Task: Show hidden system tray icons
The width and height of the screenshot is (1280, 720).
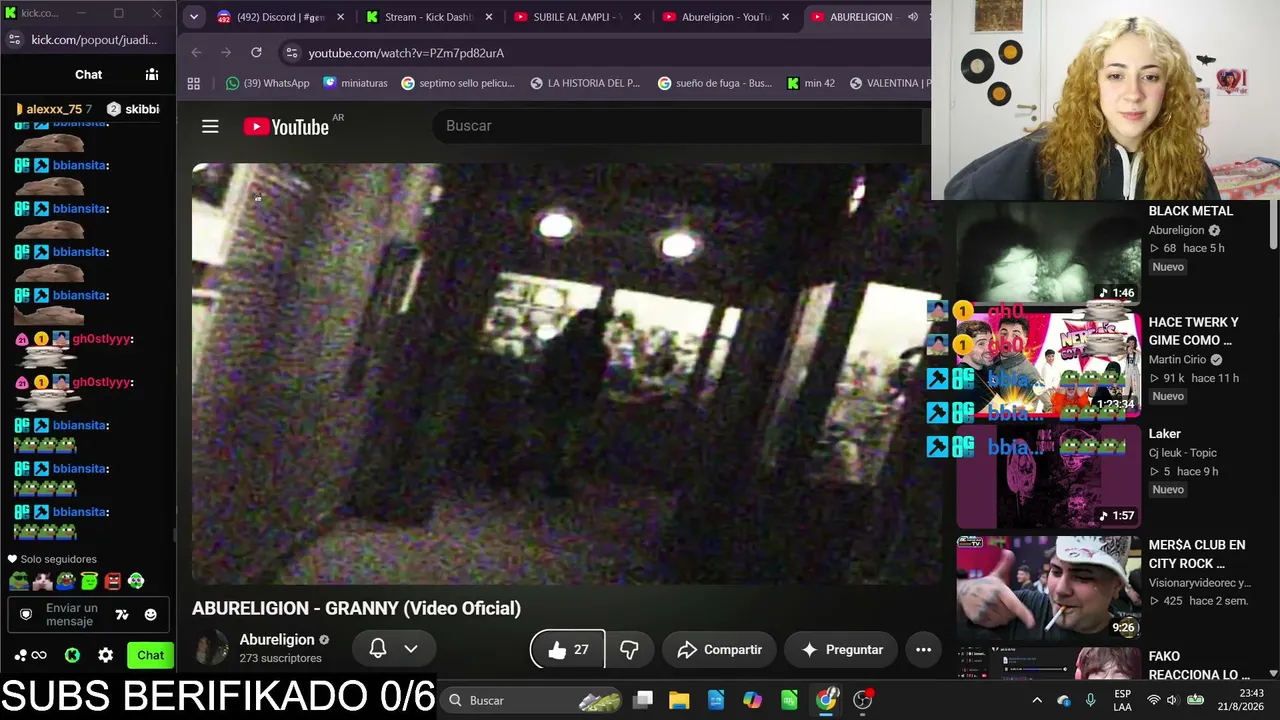Action: pyautogui.click(x=1037, y=700)
